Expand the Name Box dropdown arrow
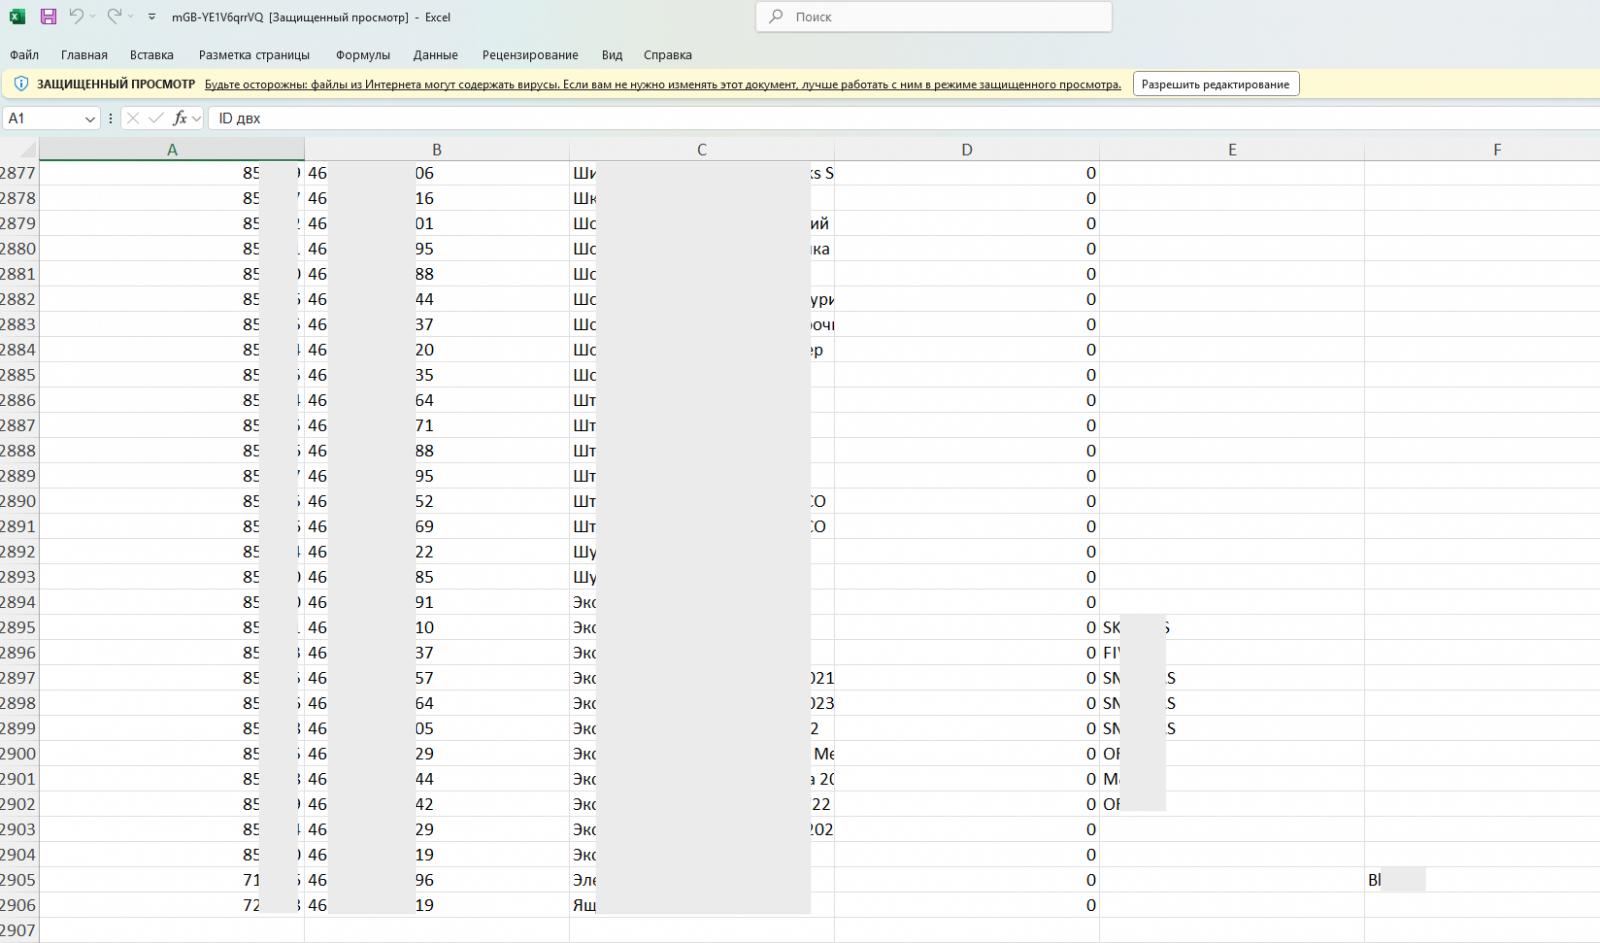The width and height of the screenshot is (1600, 943). (x=90, y=118)
